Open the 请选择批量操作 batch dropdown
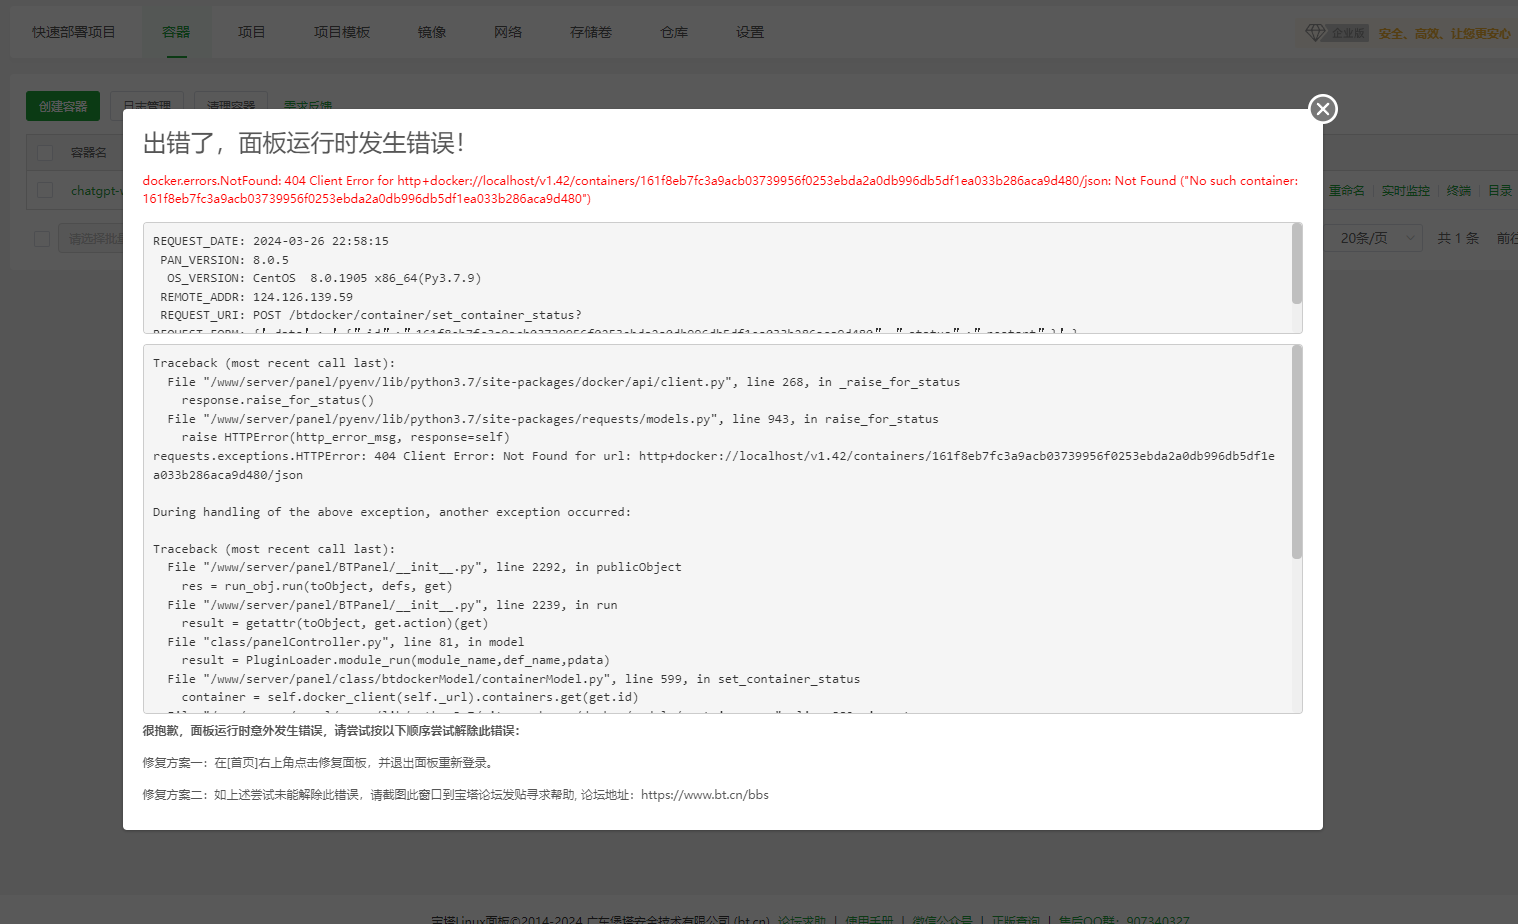The height and width of the screenshot is (924, 1518). [x=91, y=239]
